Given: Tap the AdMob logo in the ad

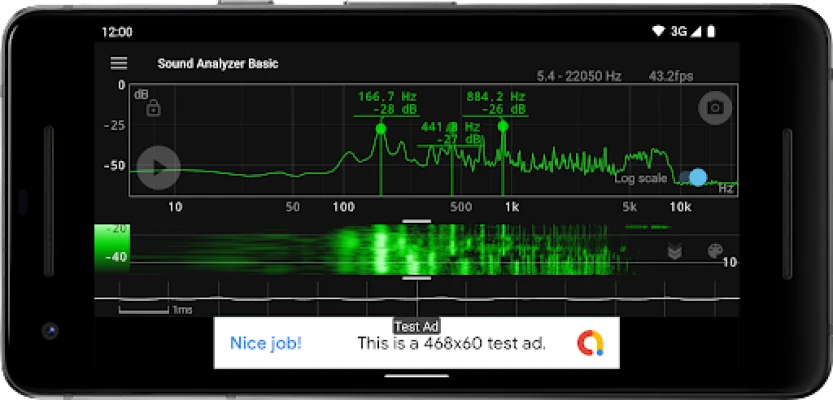Looking at the screenshot, I should click(590, 343).
